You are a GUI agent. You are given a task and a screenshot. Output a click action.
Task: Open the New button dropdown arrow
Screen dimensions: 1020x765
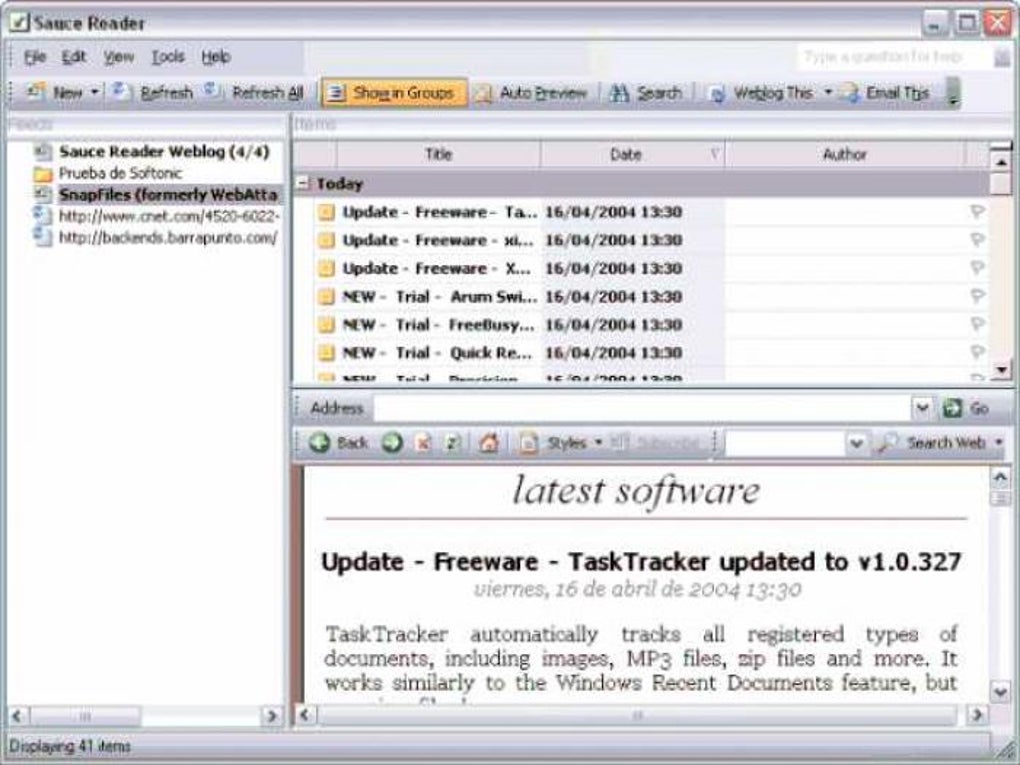94,93
